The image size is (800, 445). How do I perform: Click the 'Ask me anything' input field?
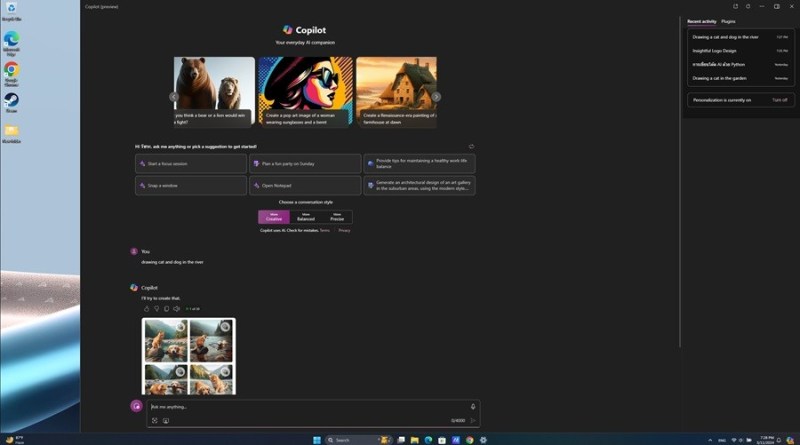click(x=300, y=407)
